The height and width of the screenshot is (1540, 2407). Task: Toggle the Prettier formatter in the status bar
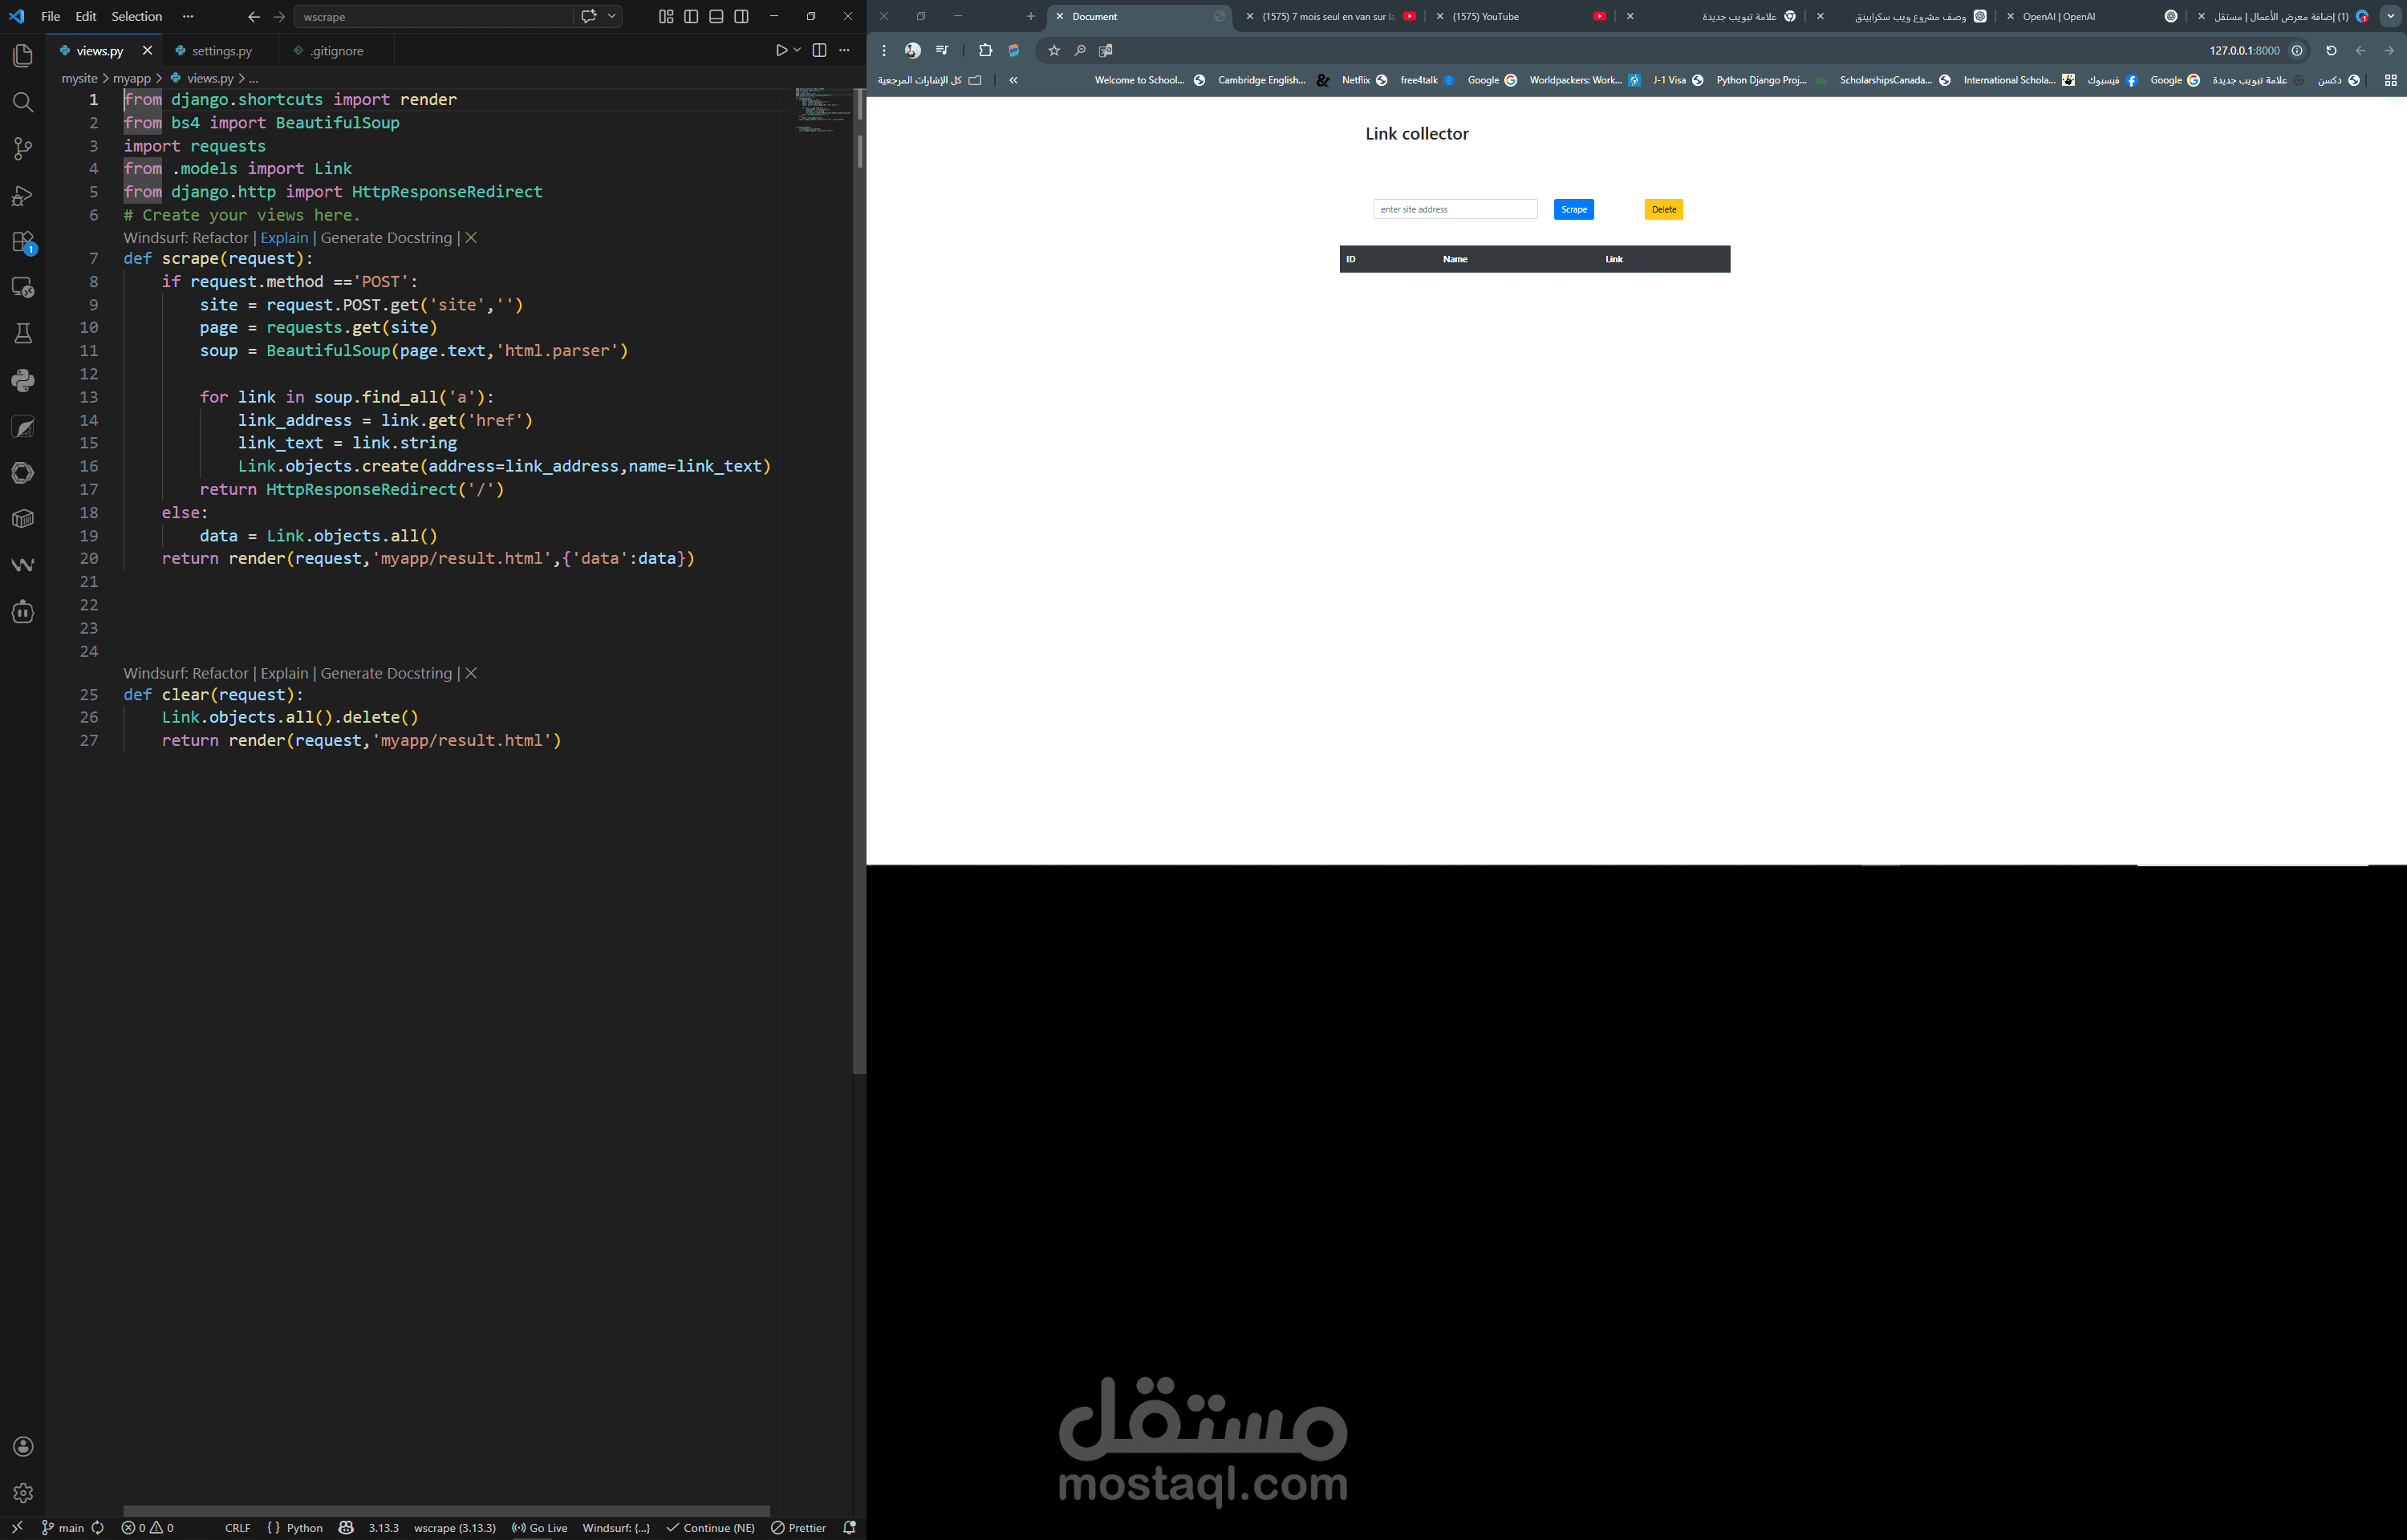[x=798, y=1528]
